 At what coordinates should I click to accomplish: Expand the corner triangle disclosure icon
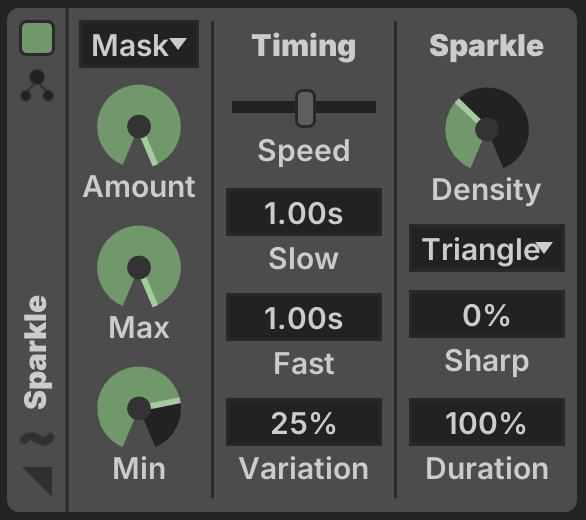click(x=38, y=481)
